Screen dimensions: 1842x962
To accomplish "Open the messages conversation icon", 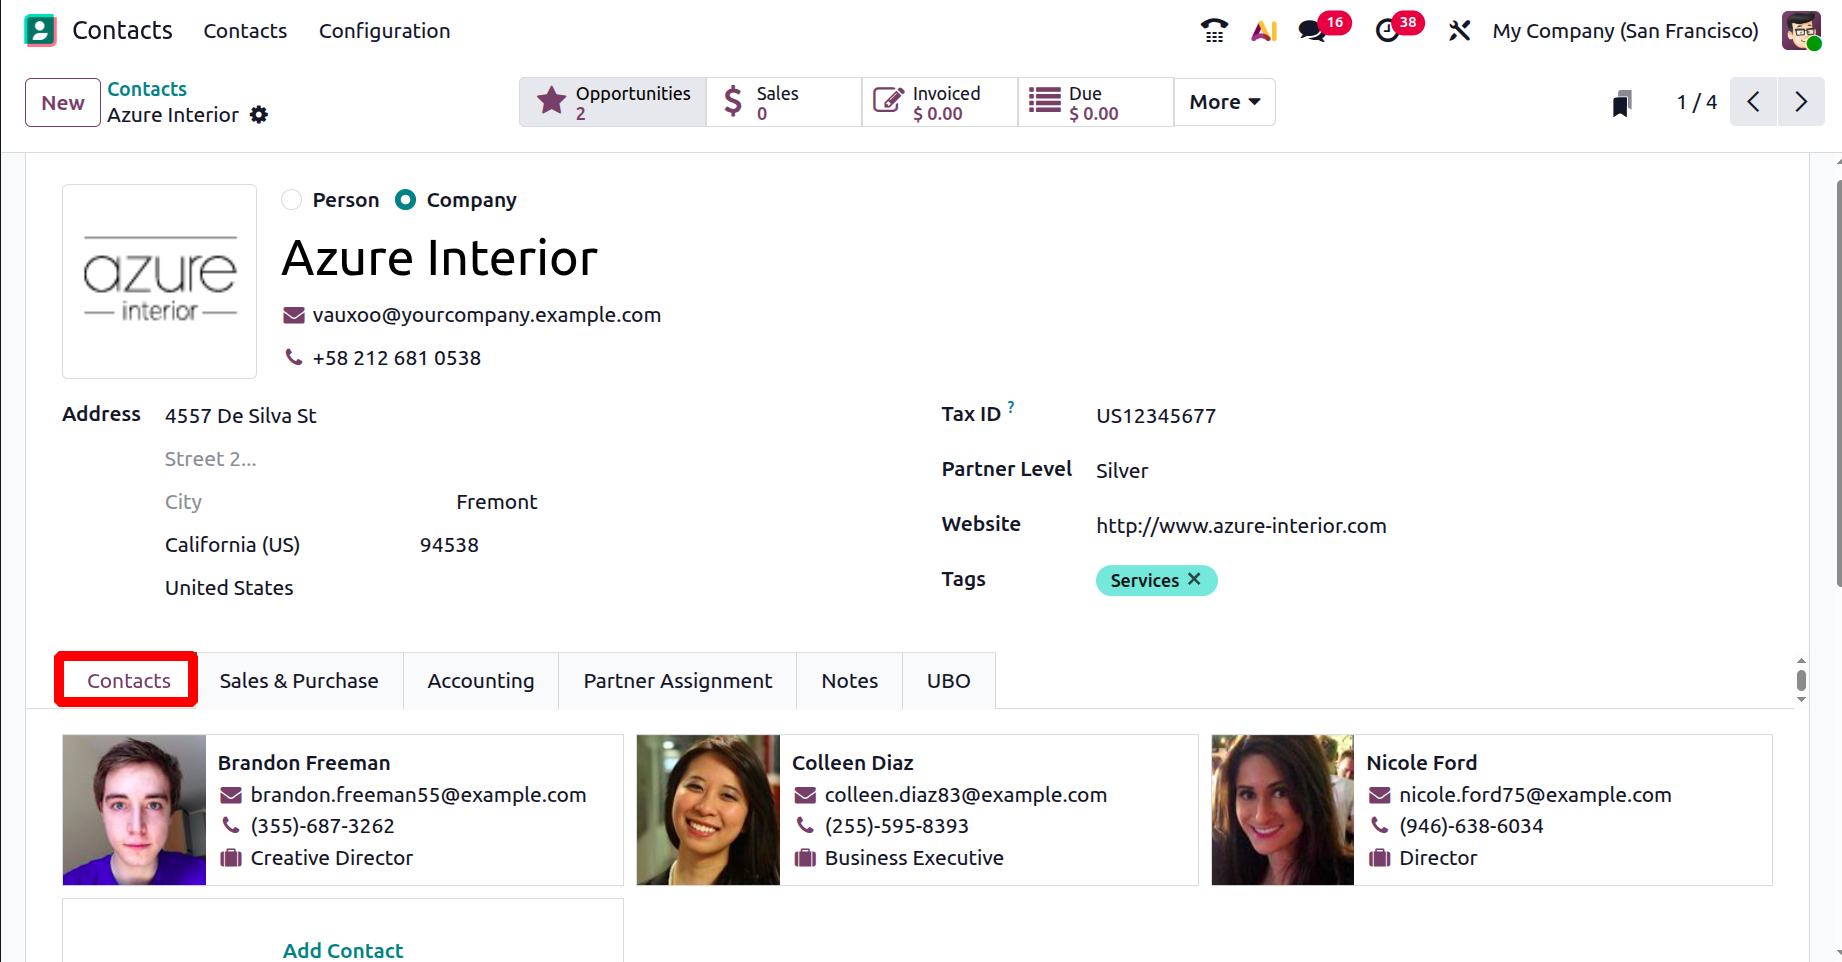I will click(1312, 31).
